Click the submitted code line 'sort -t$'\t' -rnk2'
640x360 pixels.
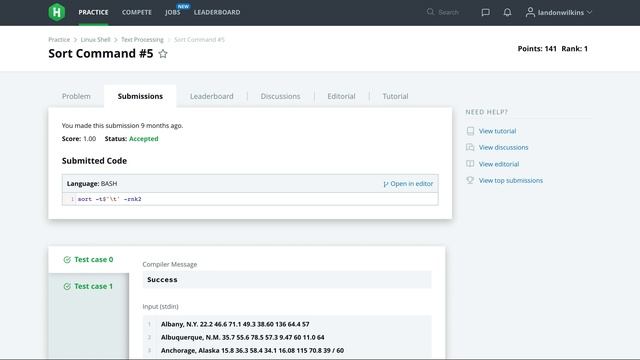coord(109,199)
